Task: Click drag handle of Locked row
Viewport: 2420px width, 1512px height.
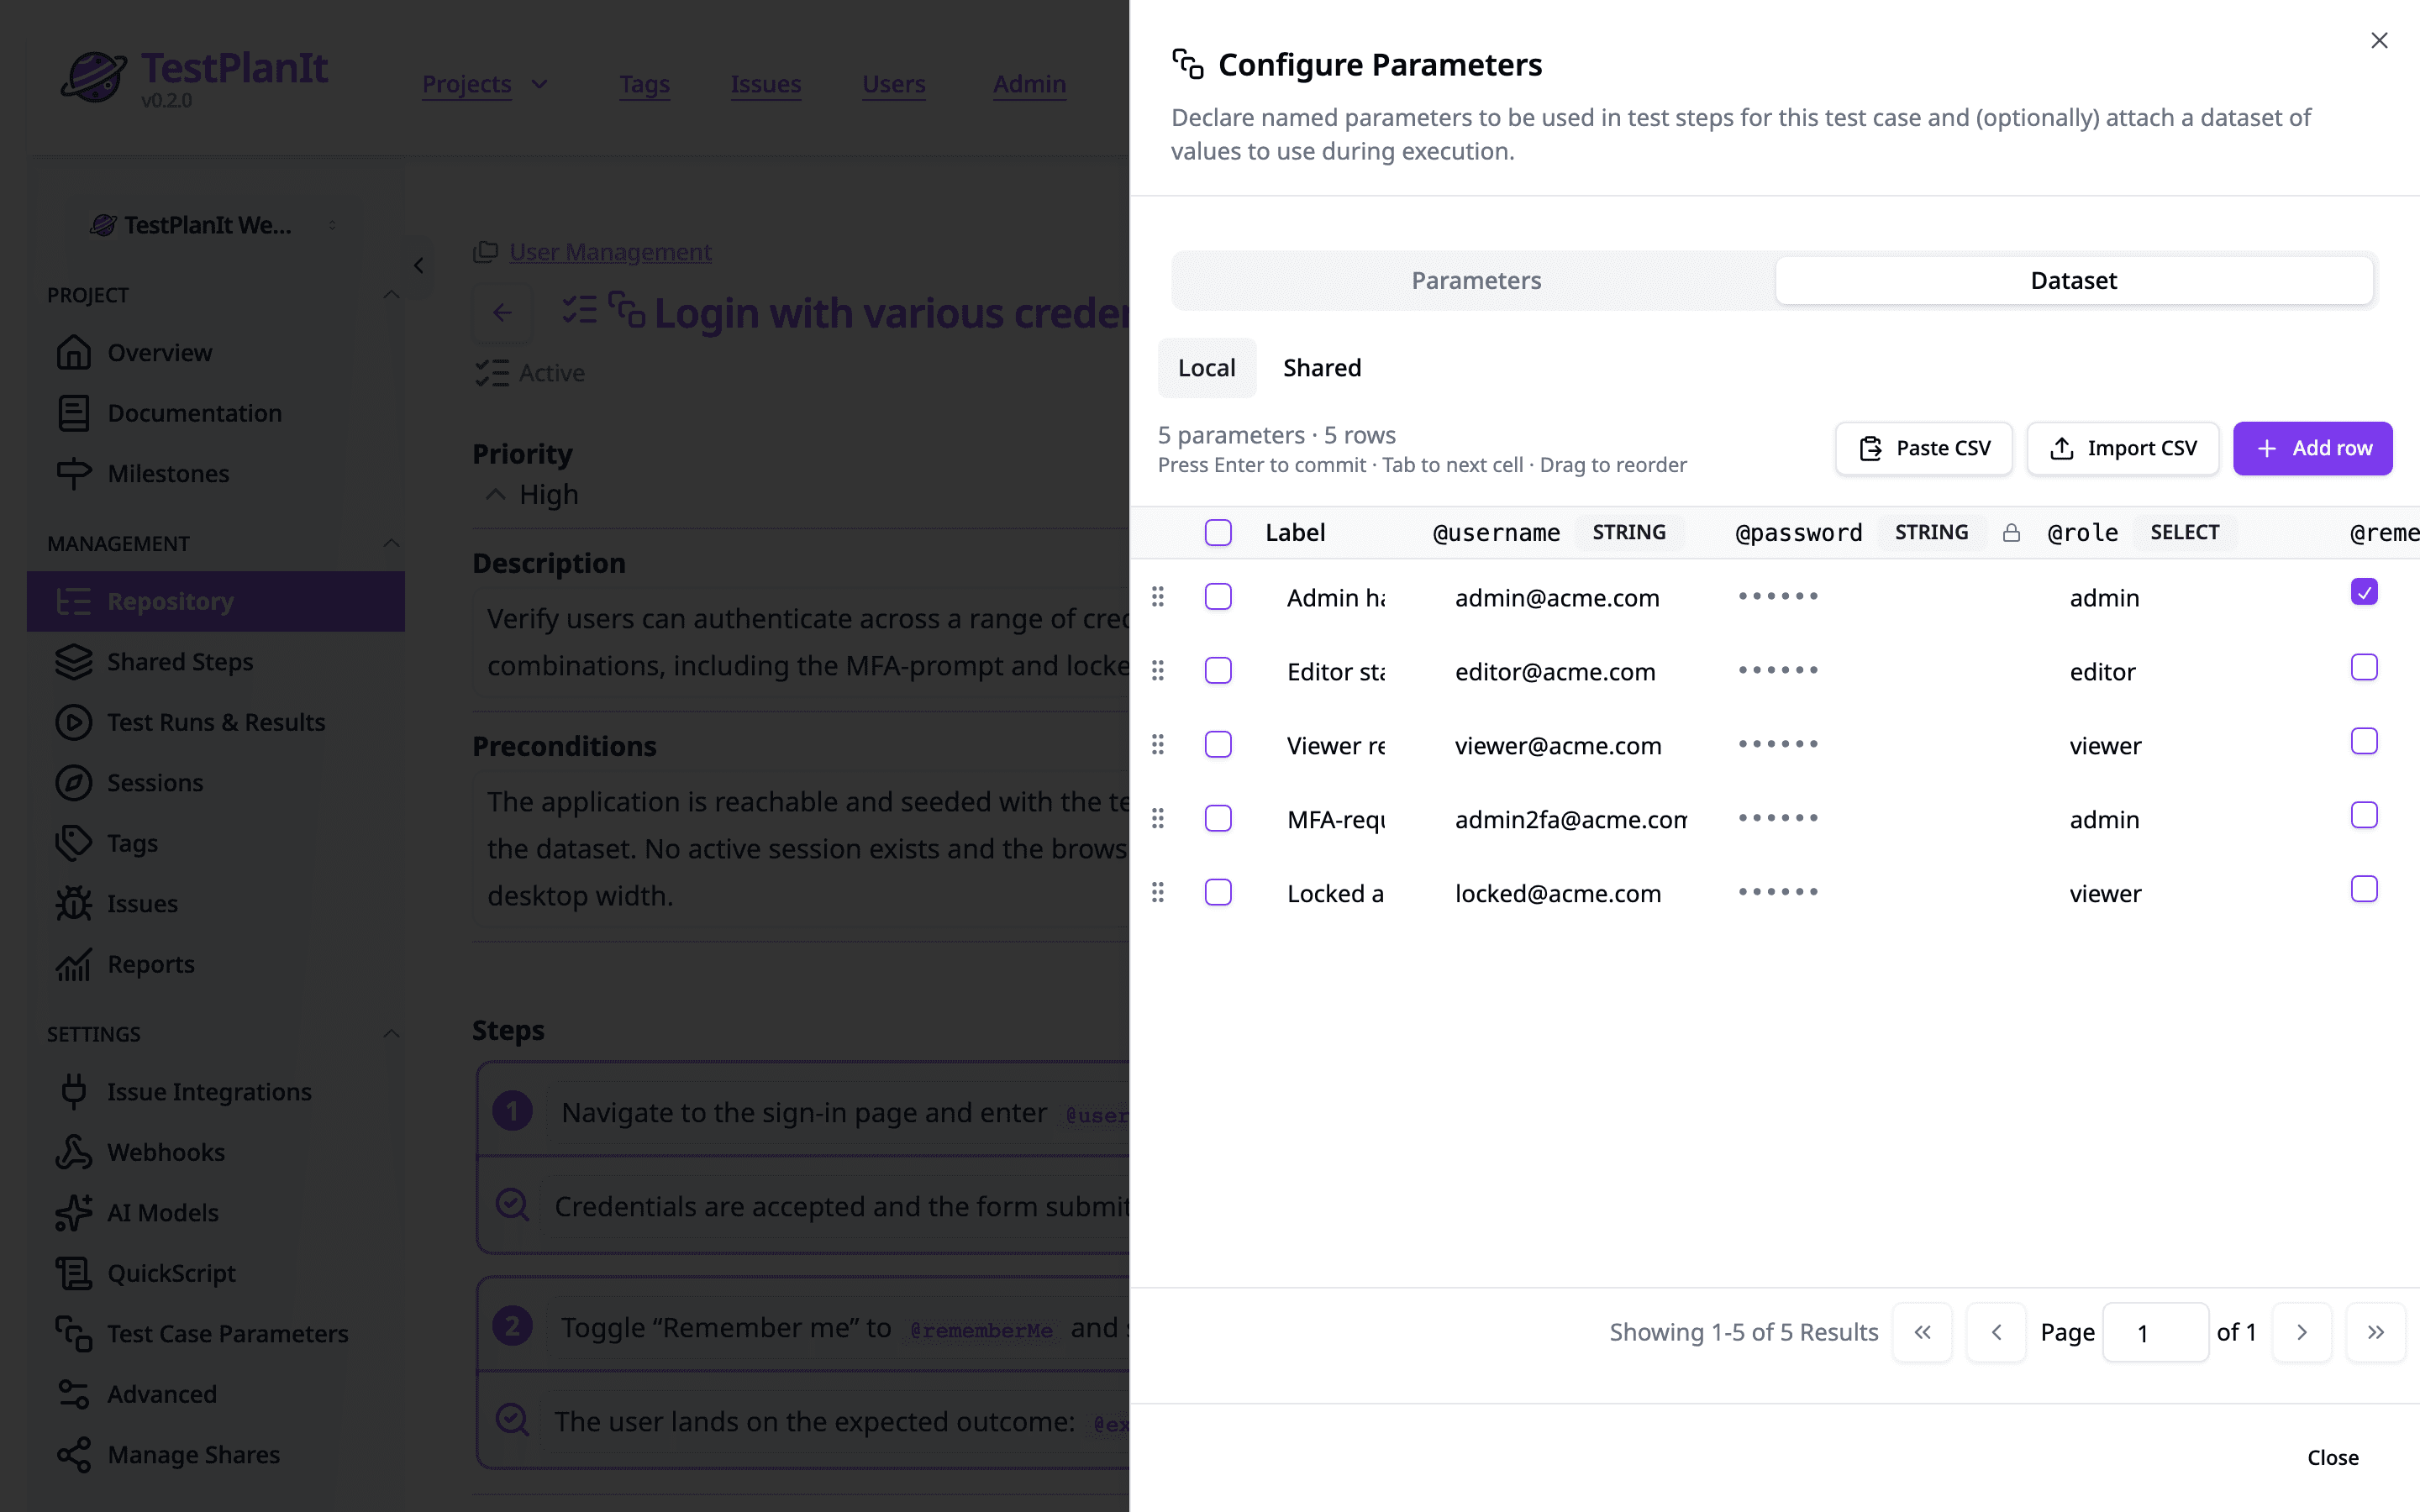Action: click(1158, 892)
